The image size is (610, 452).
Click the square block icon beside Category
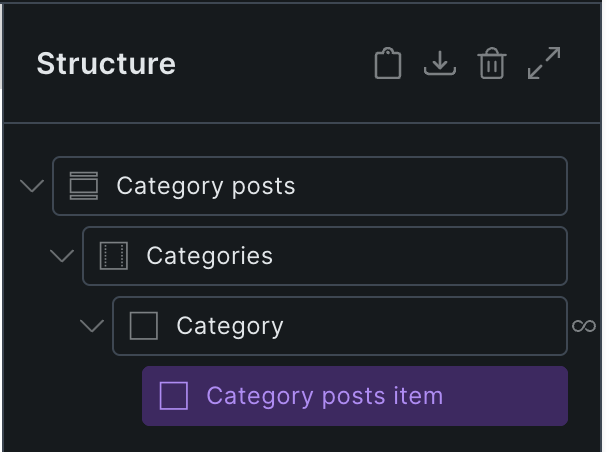[x=144, y=326]
